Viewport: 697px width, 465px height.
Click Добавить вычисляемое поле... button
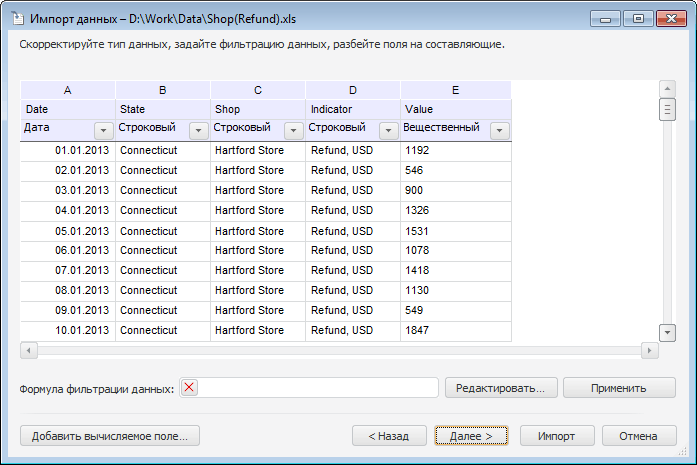110,436
